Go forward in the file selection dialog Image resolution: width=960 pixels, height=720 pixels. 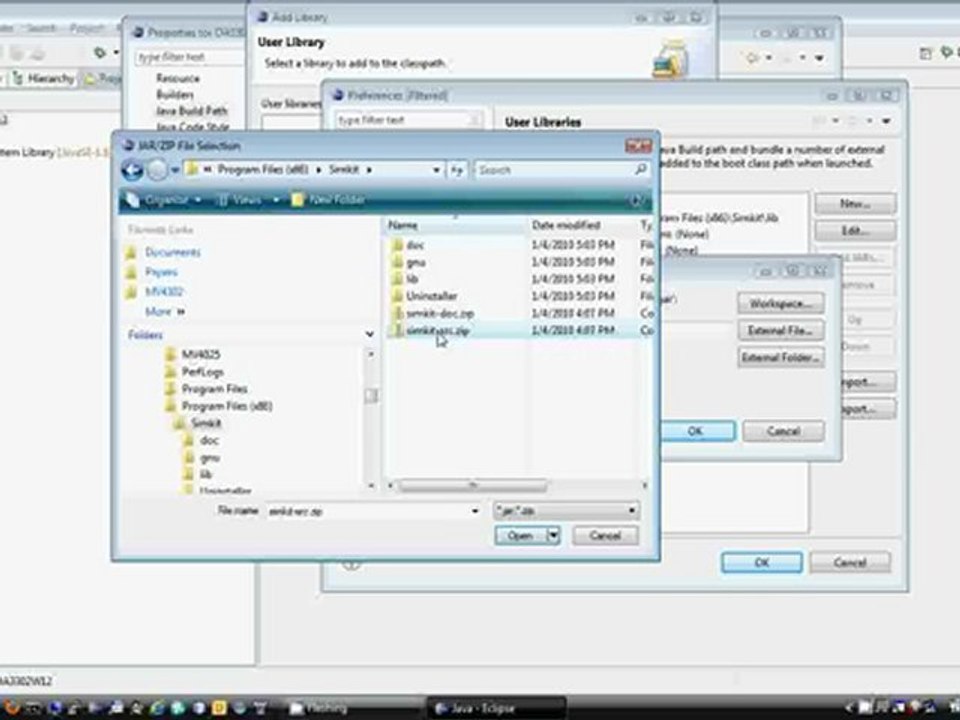[157, 170]
